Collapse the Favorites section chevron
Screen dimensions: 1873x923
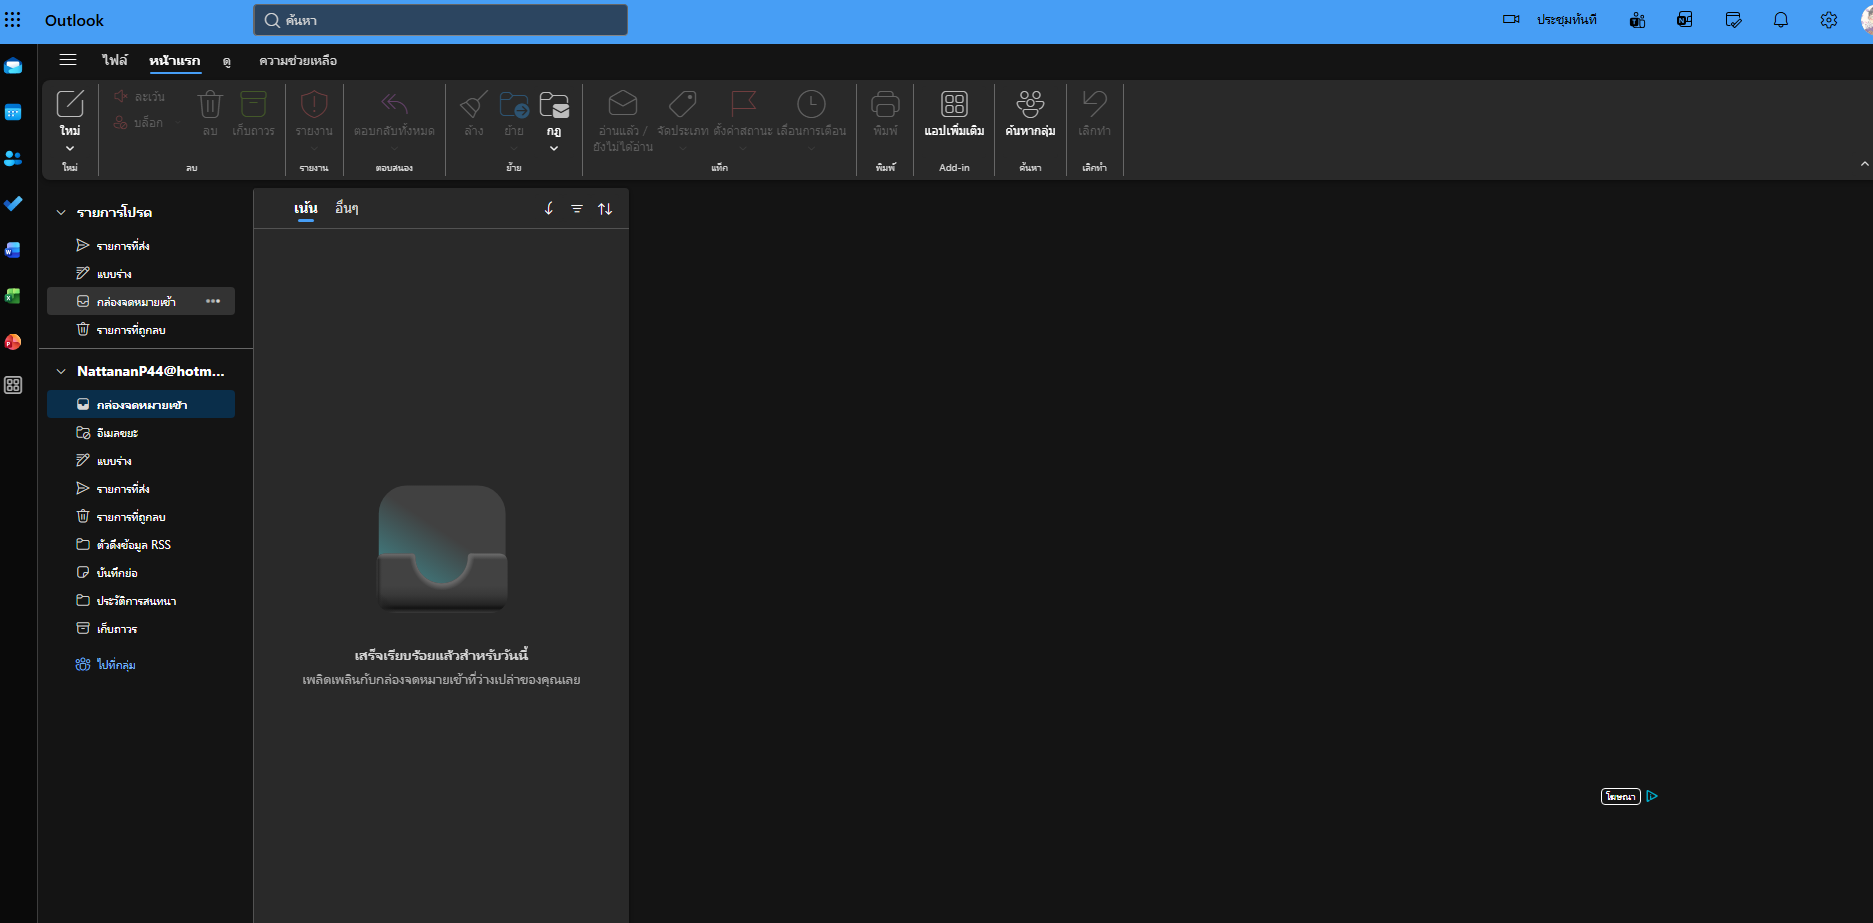tap(61, 212)
